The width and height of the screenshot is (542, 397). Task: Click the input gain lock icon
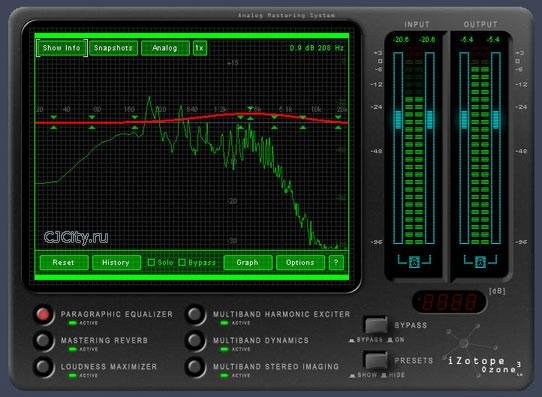[x=414, y=262]
